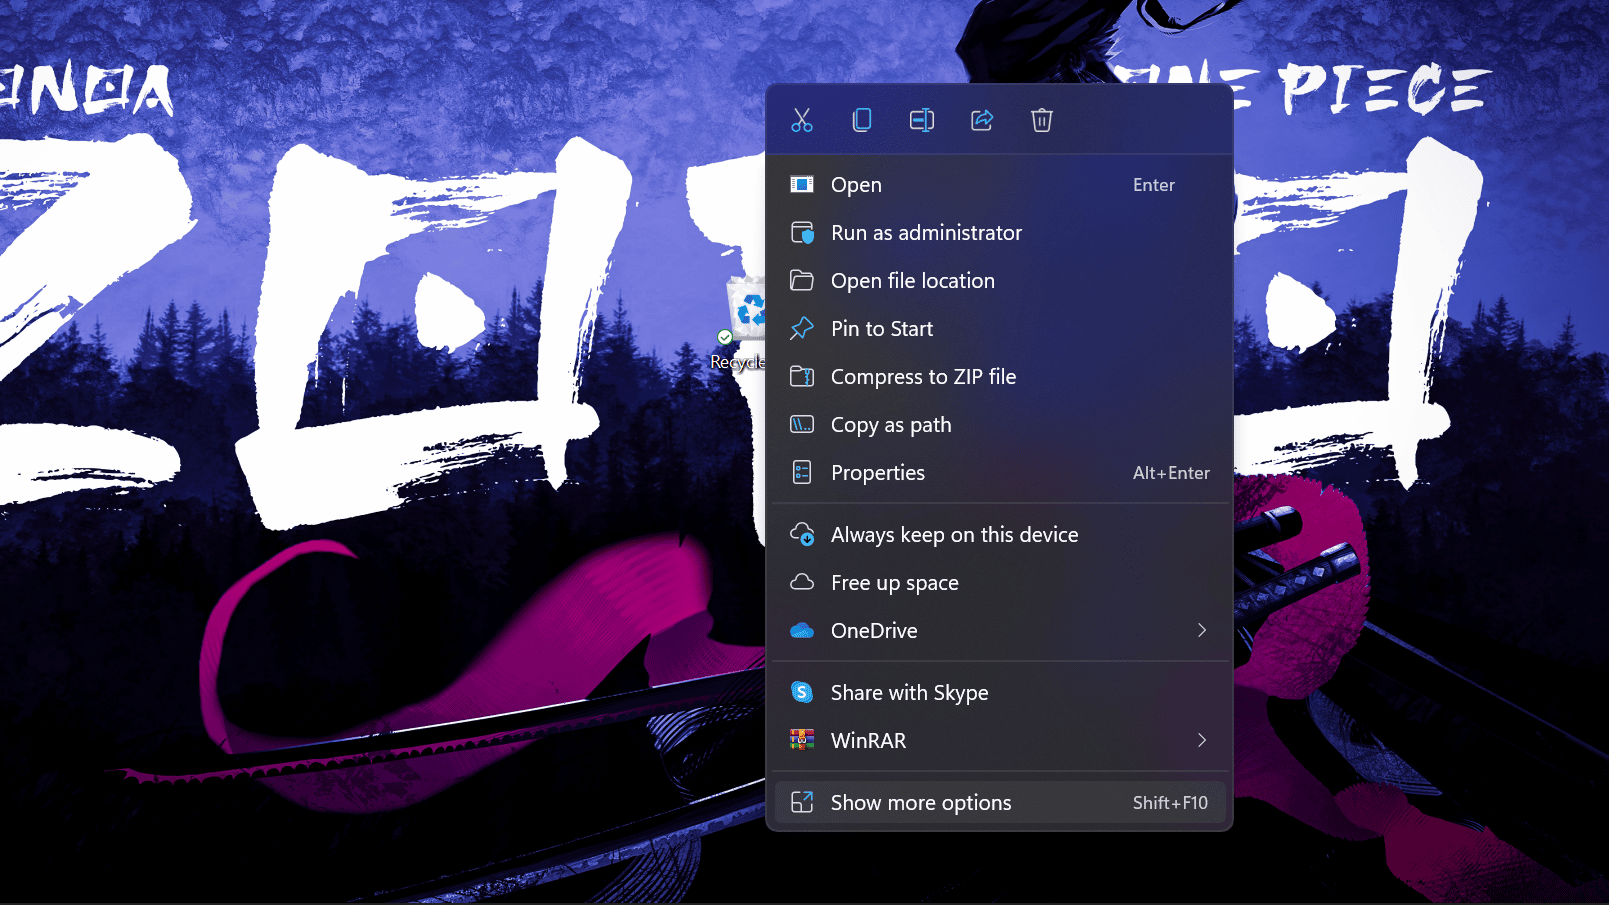Click the Rename icon in context menu
This screenshot has height=905, width=1609.
click(922, 121)
